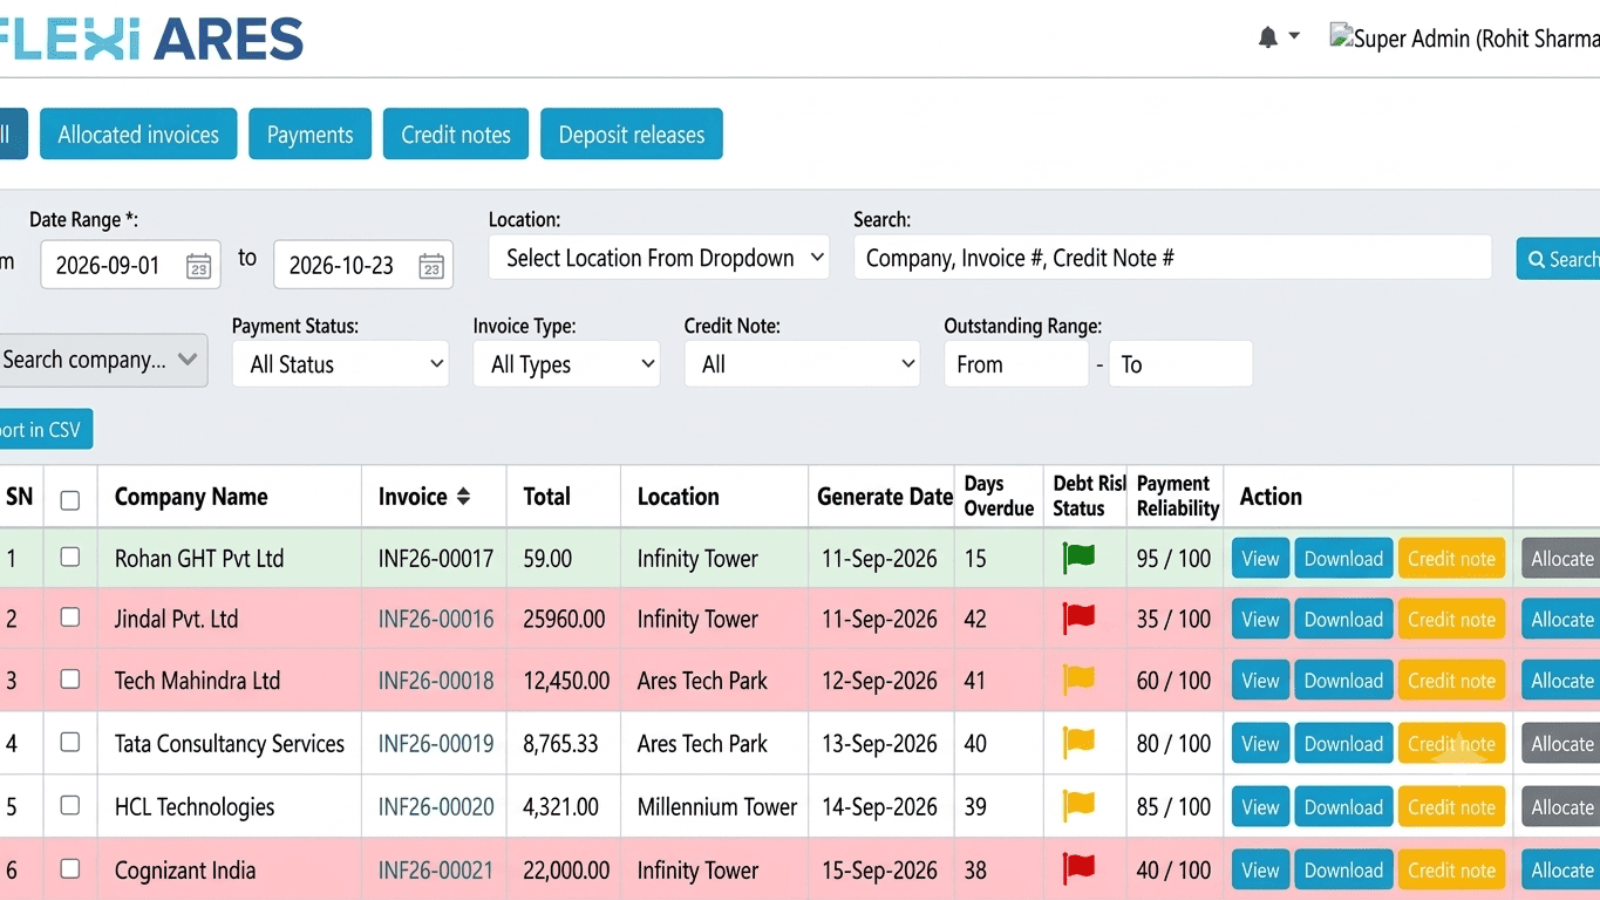The image size is (1600, 900).
Task: Switch to the Allocated invoices tab
Action: pyautogui.click(x=138, y=134)
